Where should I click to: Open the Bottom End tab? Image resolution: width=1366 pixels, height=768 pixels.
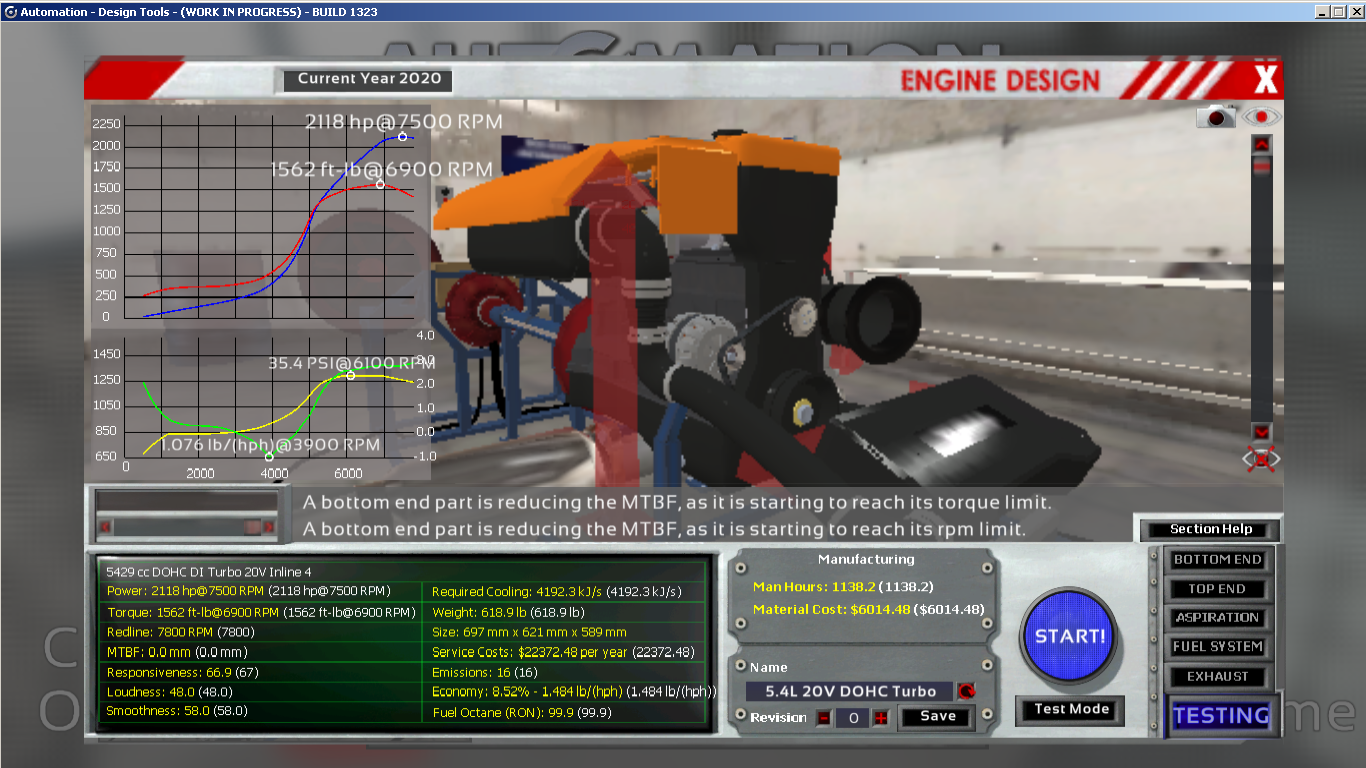tap(1217, 560)
